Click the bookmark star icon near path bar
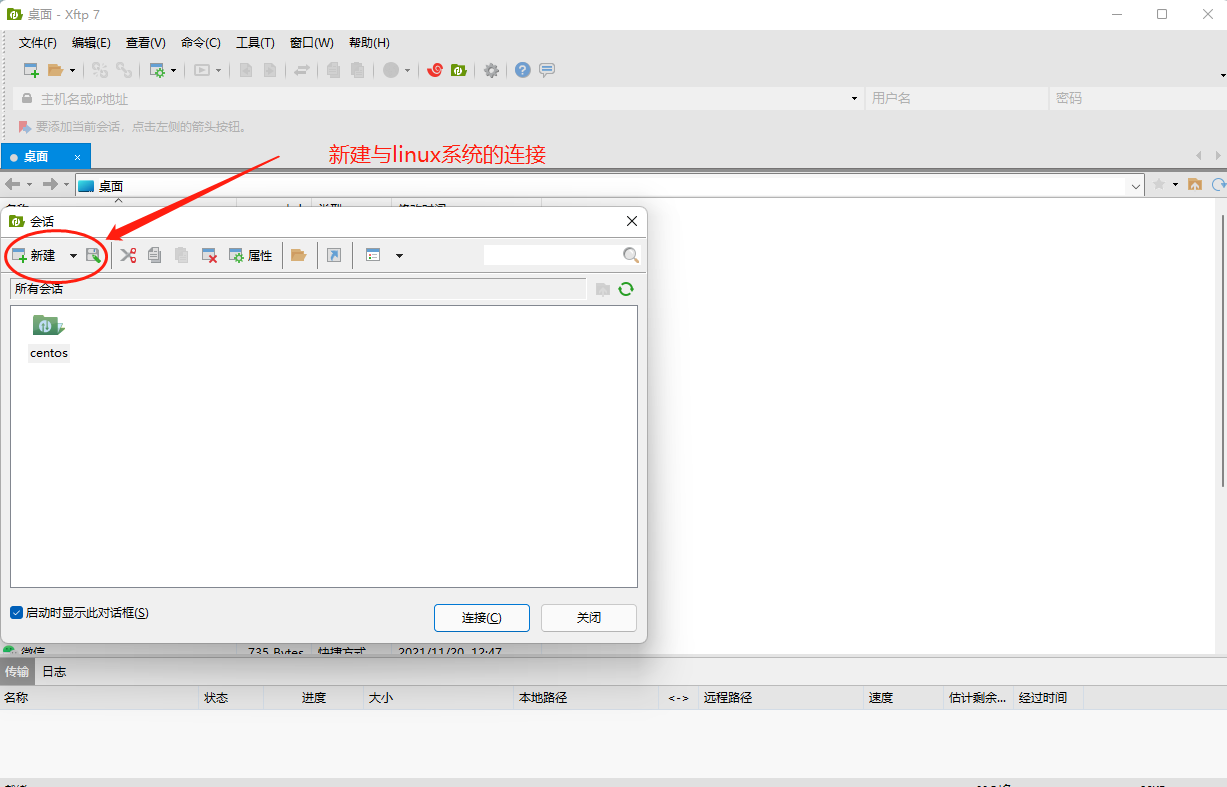1227x787 pixels. 1159,185
